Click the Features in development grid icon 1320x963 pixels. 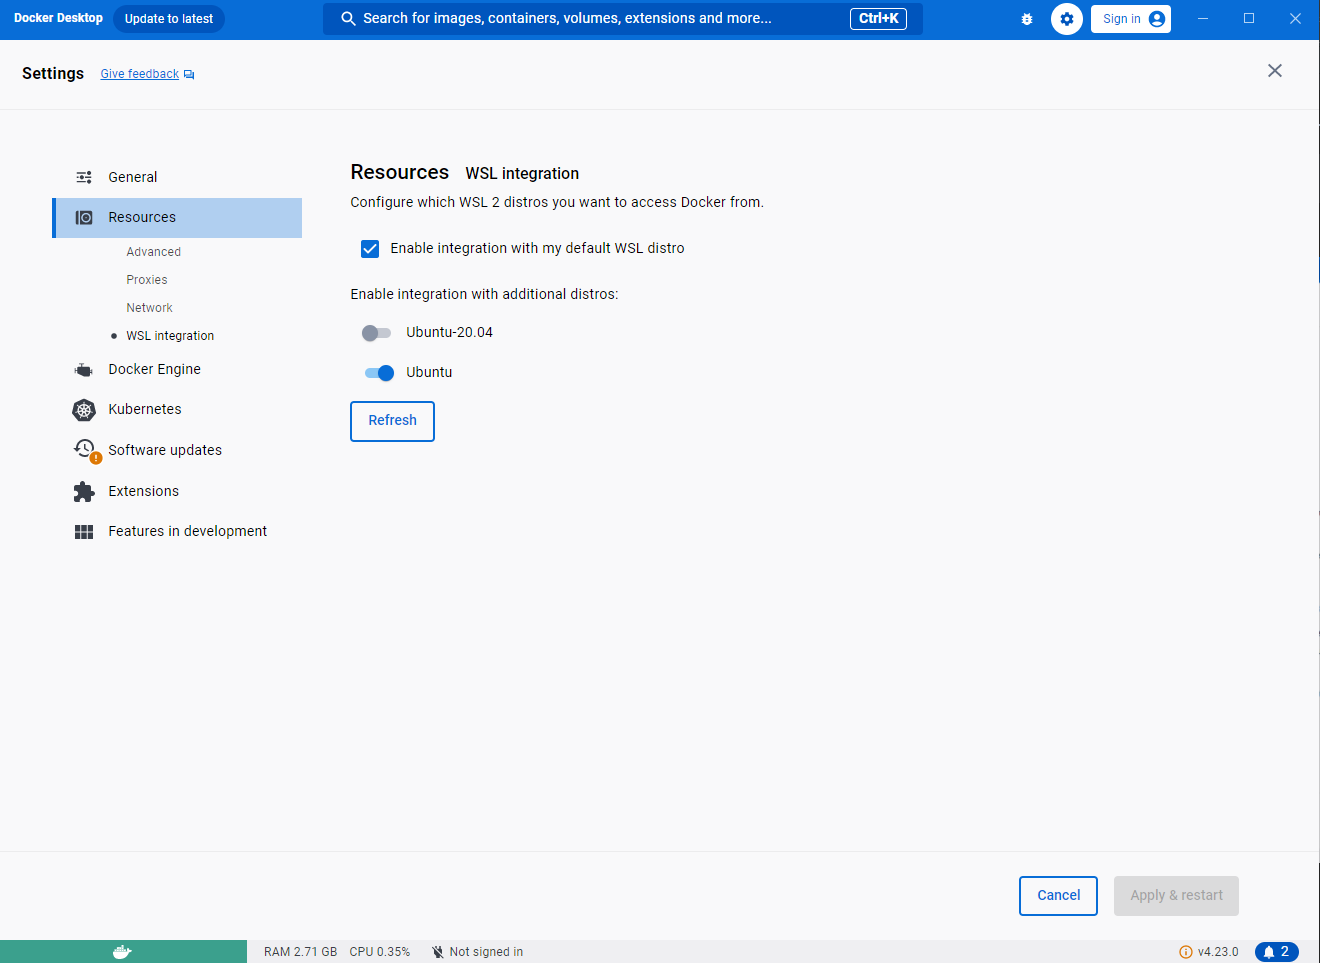point(84,532)
